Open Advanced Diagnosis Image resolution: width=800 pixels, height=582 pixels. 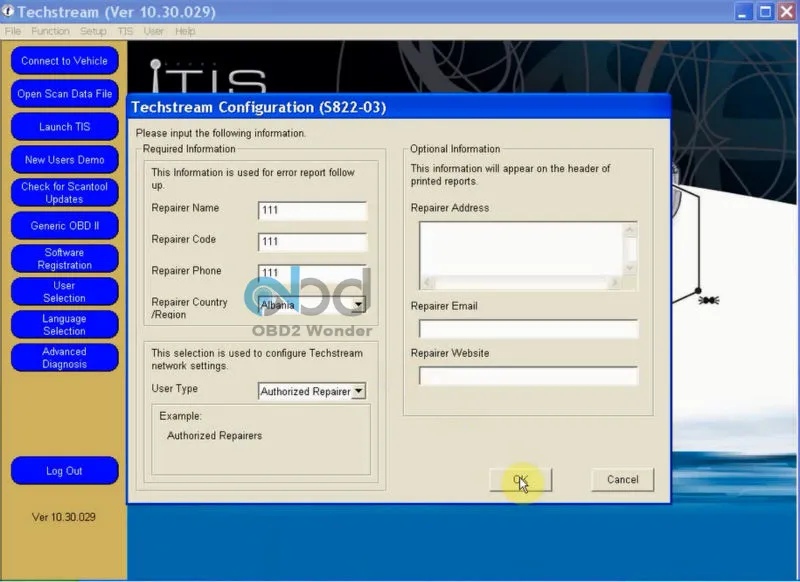coord(64,358)
